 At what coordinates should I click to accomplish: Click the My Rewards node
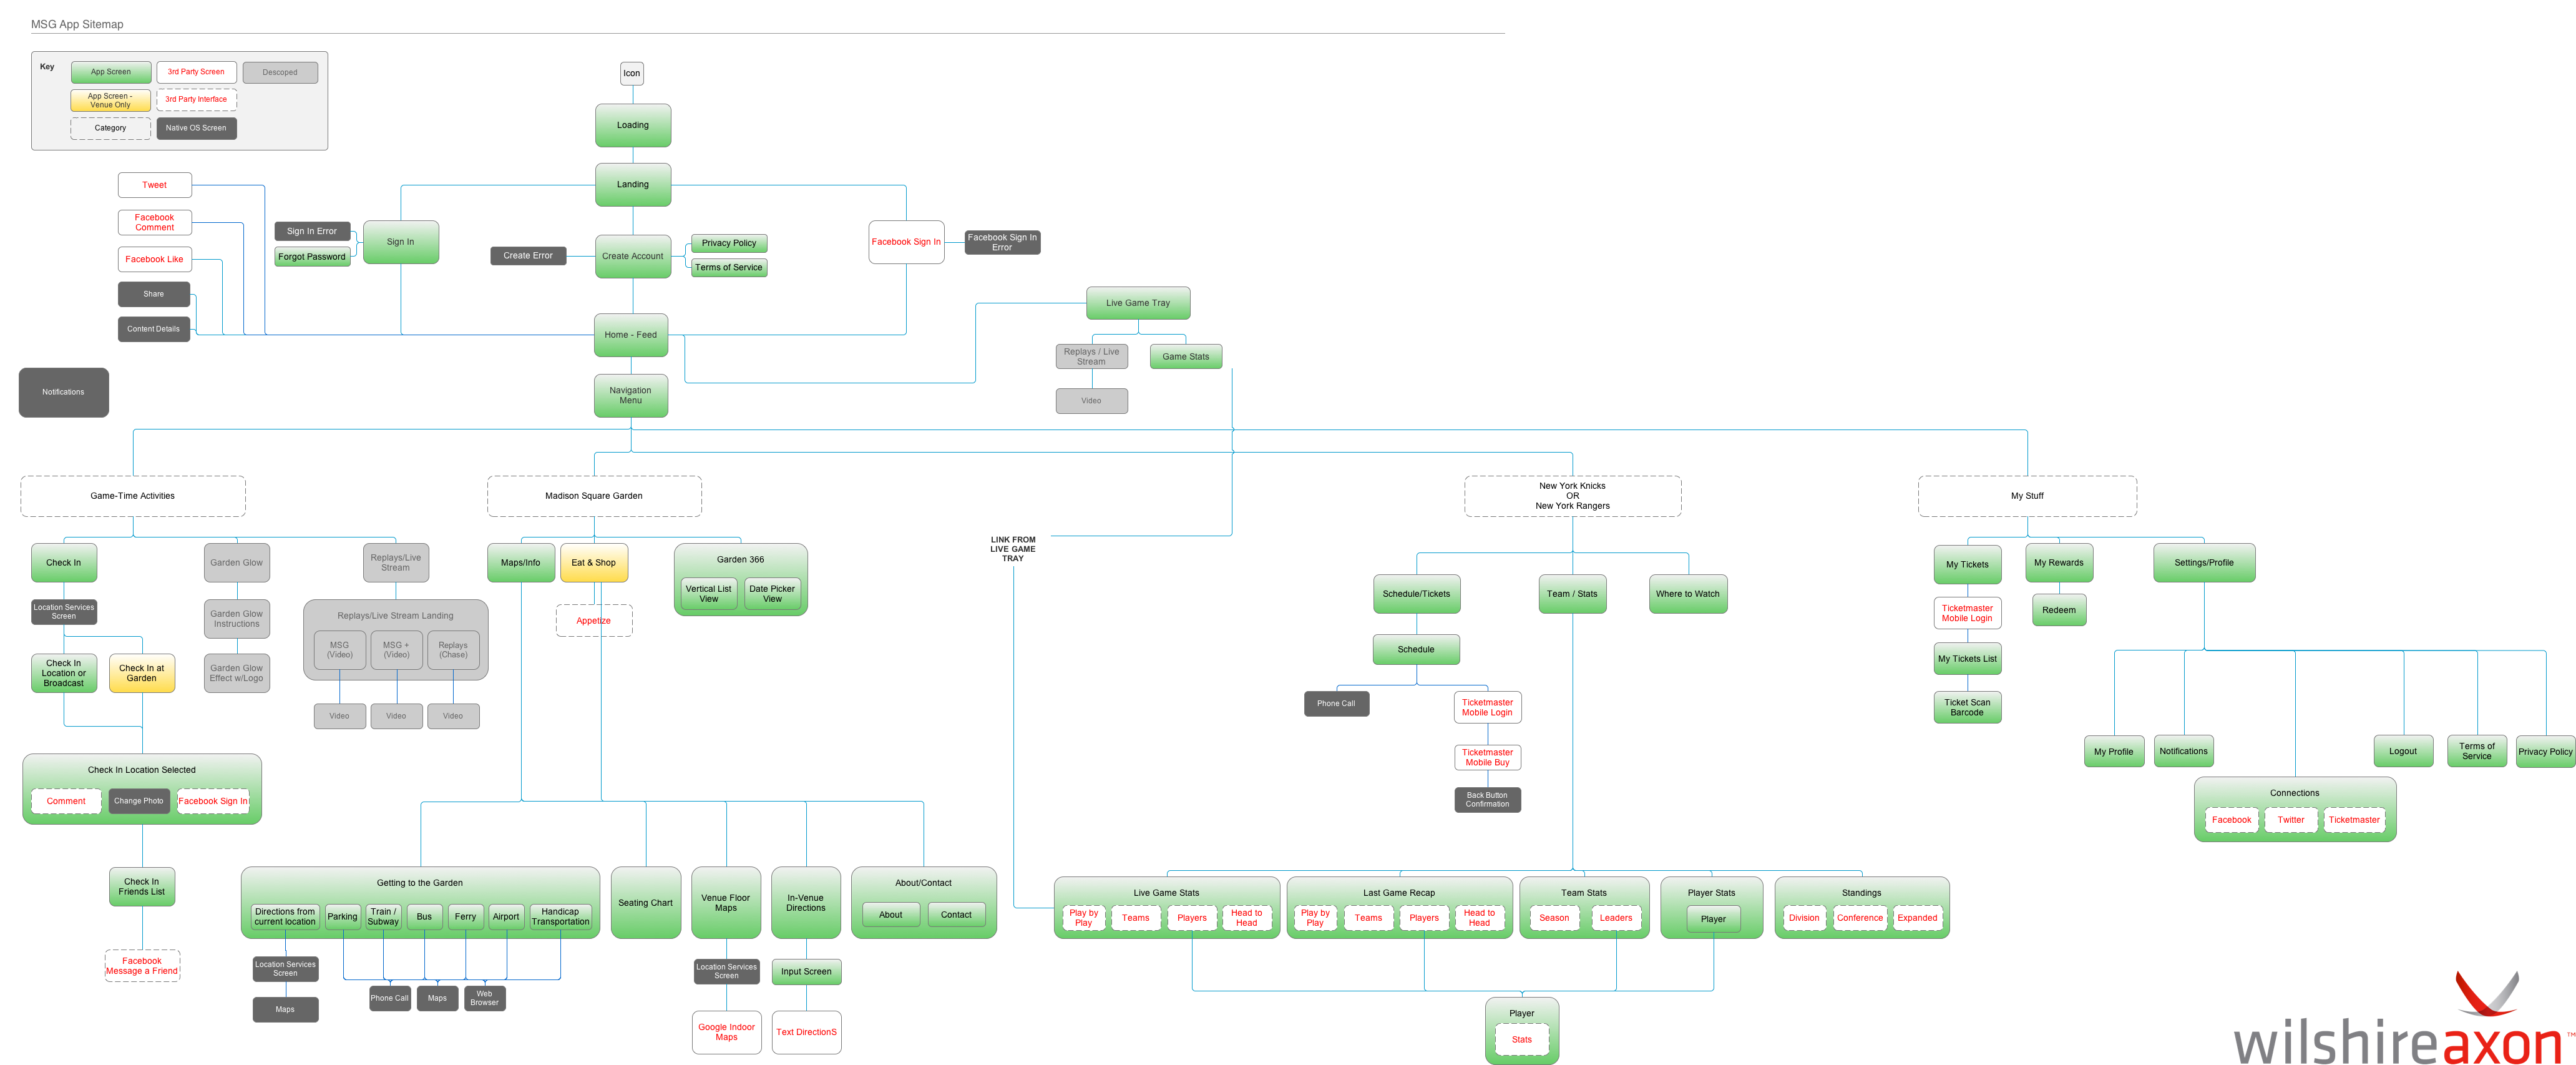click(x=2059, y=563)
